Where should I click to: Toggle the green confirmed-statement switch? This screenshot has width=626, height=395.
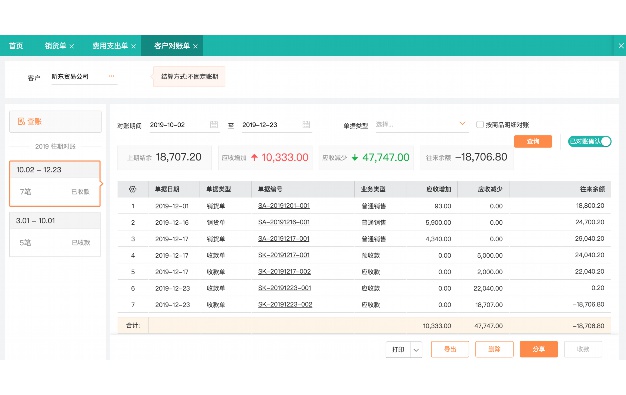(590, 141)
